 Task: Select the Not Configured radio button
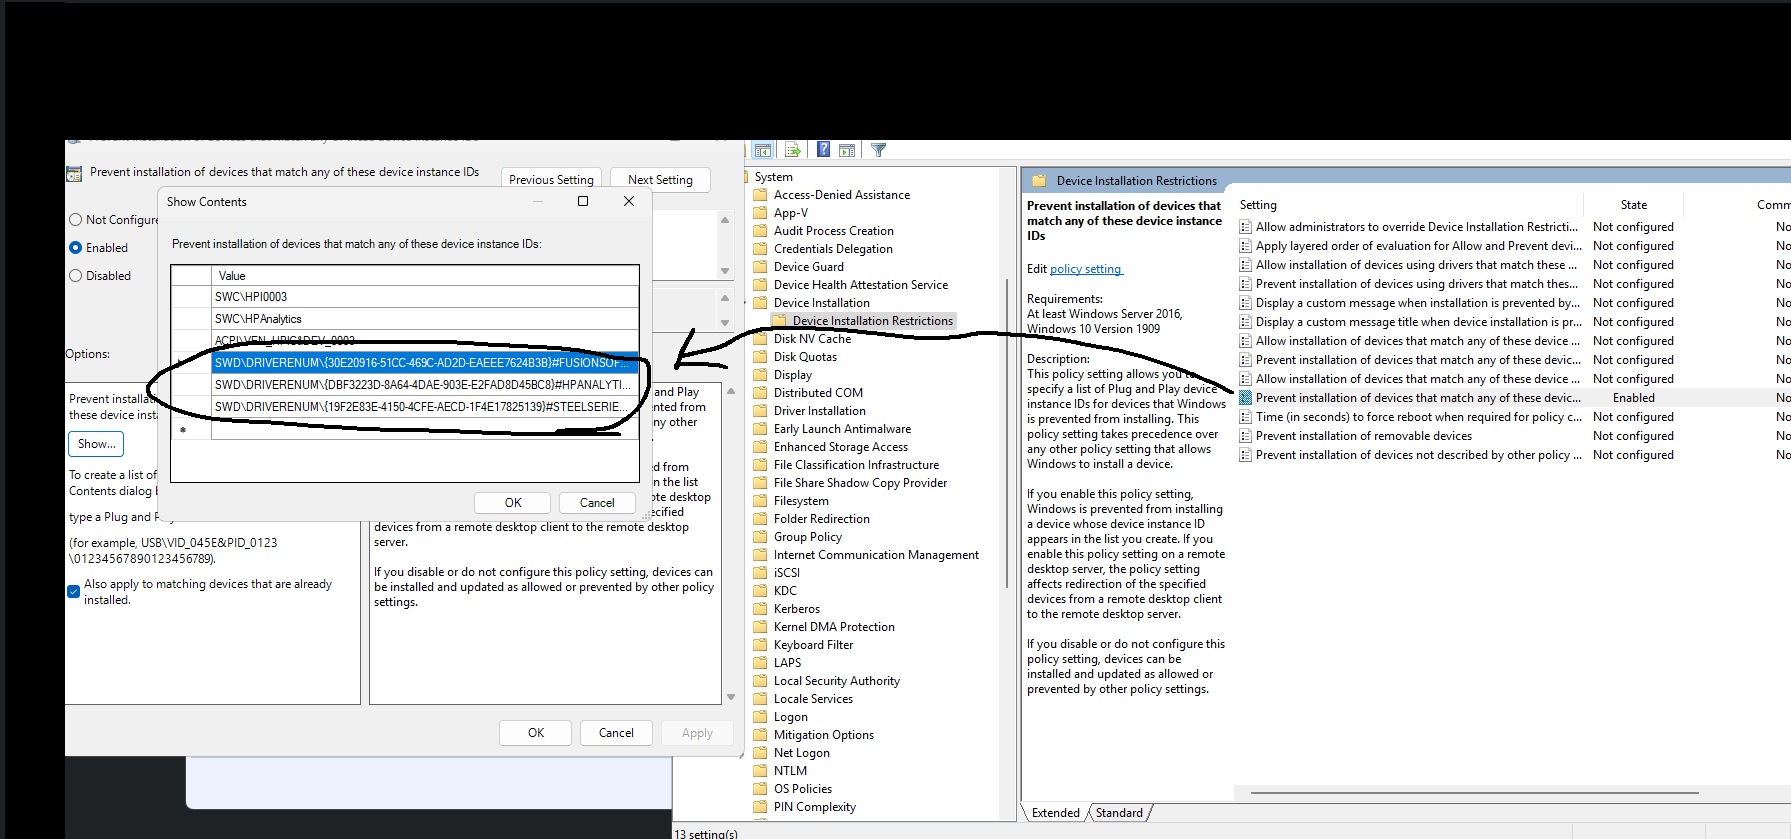click(x=75, y=220)
